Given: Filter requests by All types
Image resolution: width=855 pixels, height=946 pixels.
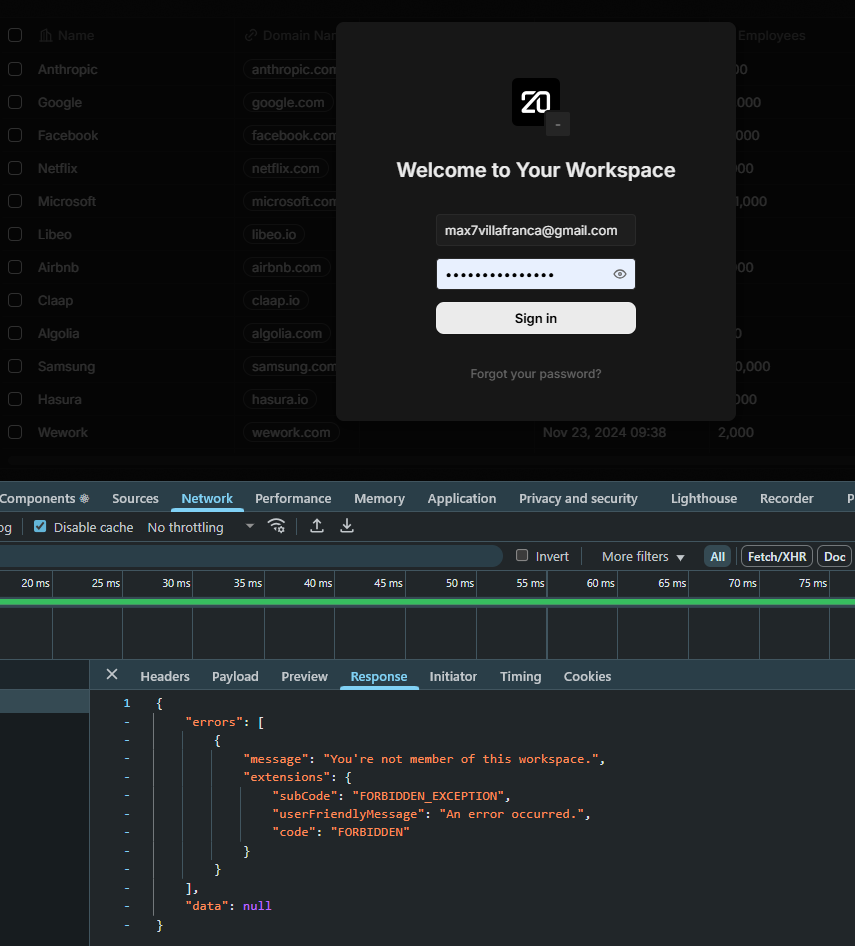Looking at the screenshot, I should [717, 556].
